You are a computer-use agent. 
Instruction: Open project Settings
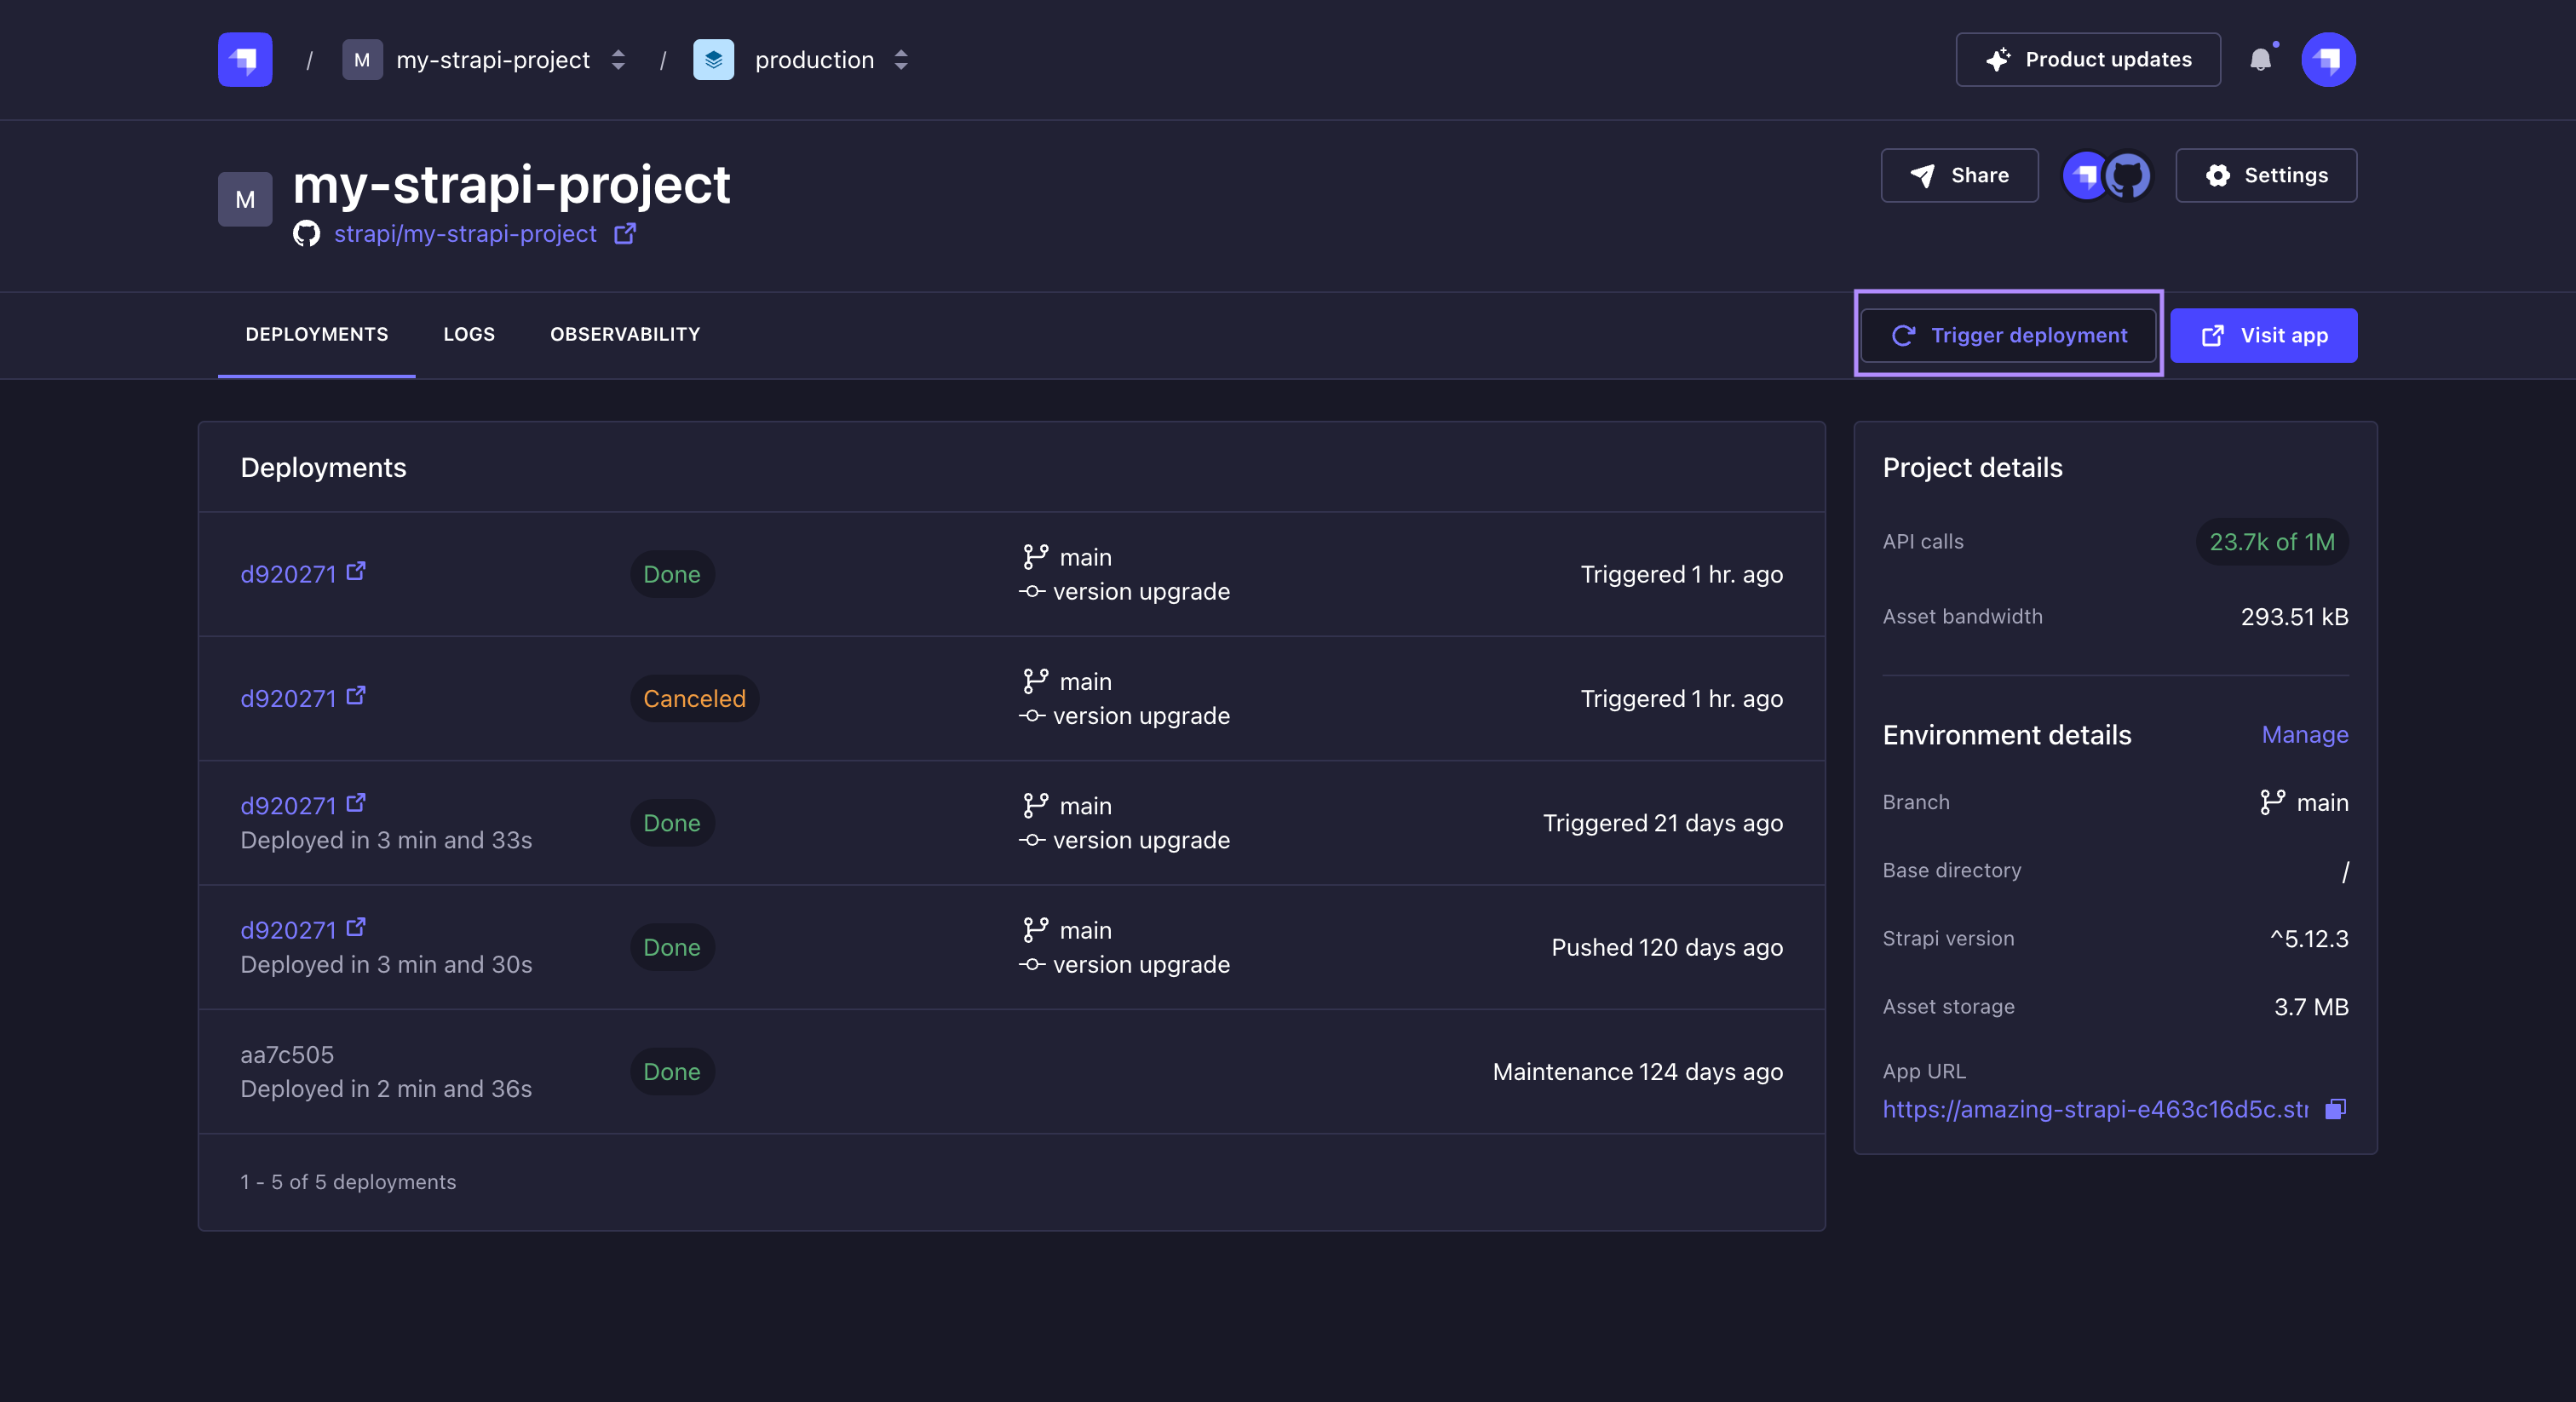[x=2266, y=176]
